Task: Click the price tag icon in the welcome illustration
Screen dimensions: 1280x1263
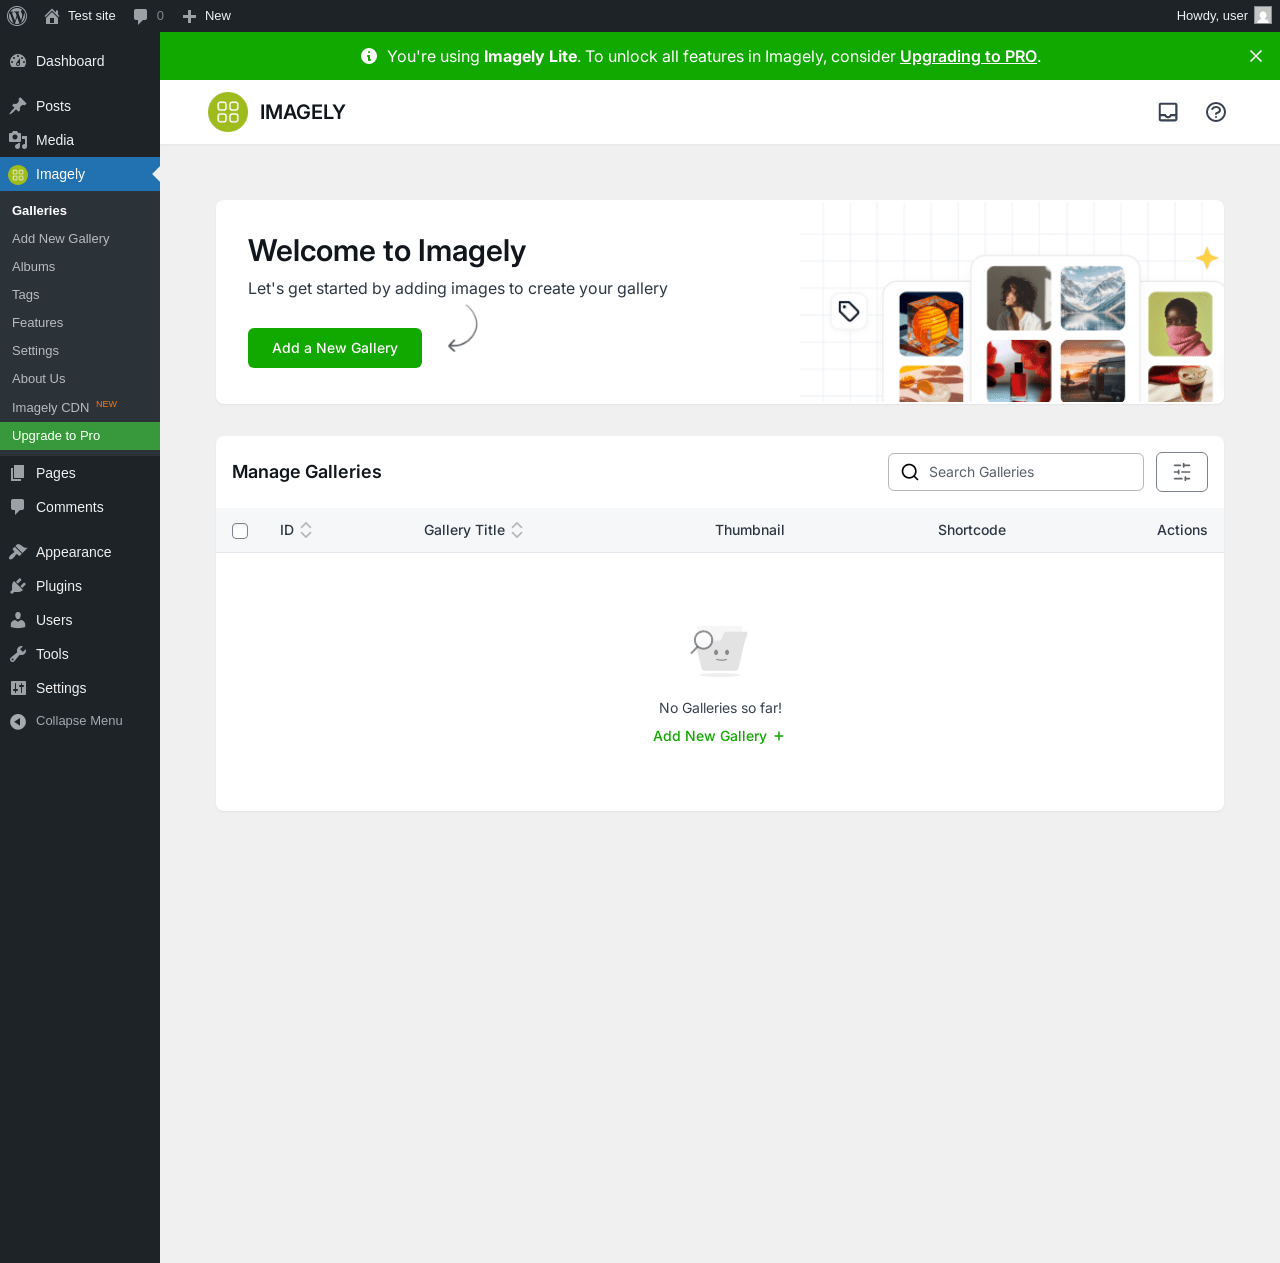Action: [x=849, y=311]
